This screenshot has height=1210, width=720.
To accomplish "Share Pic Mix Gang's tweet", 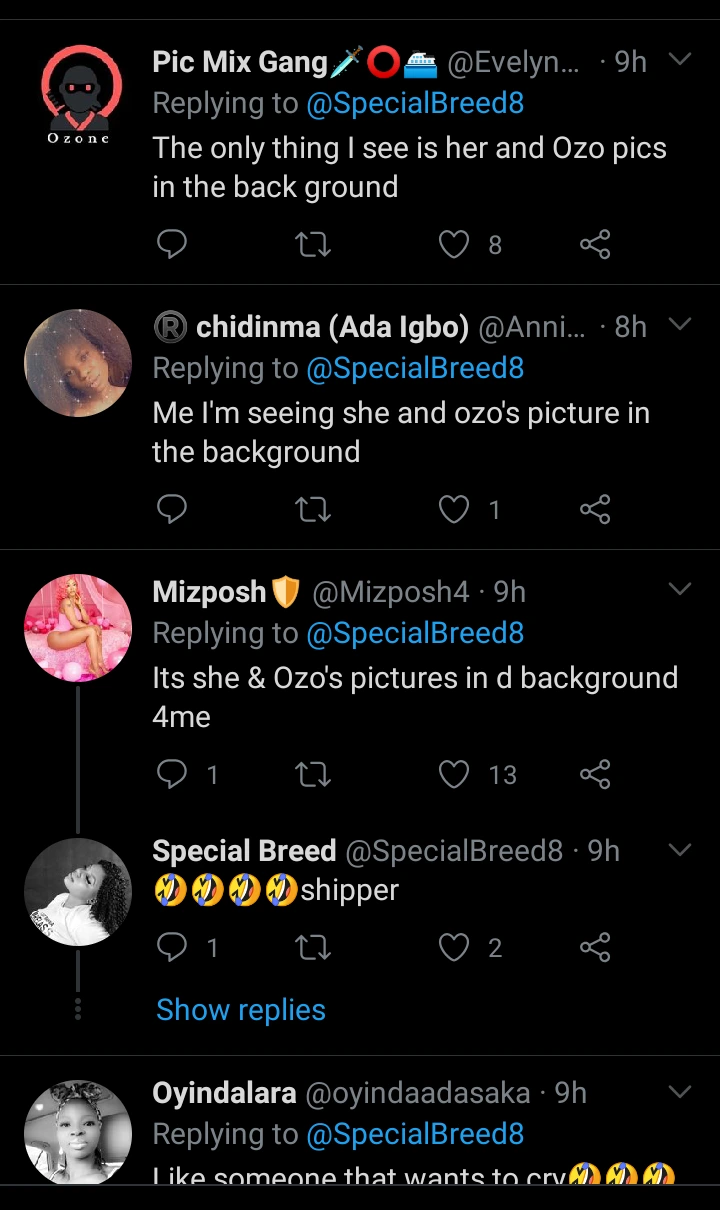I will point(595,244).
